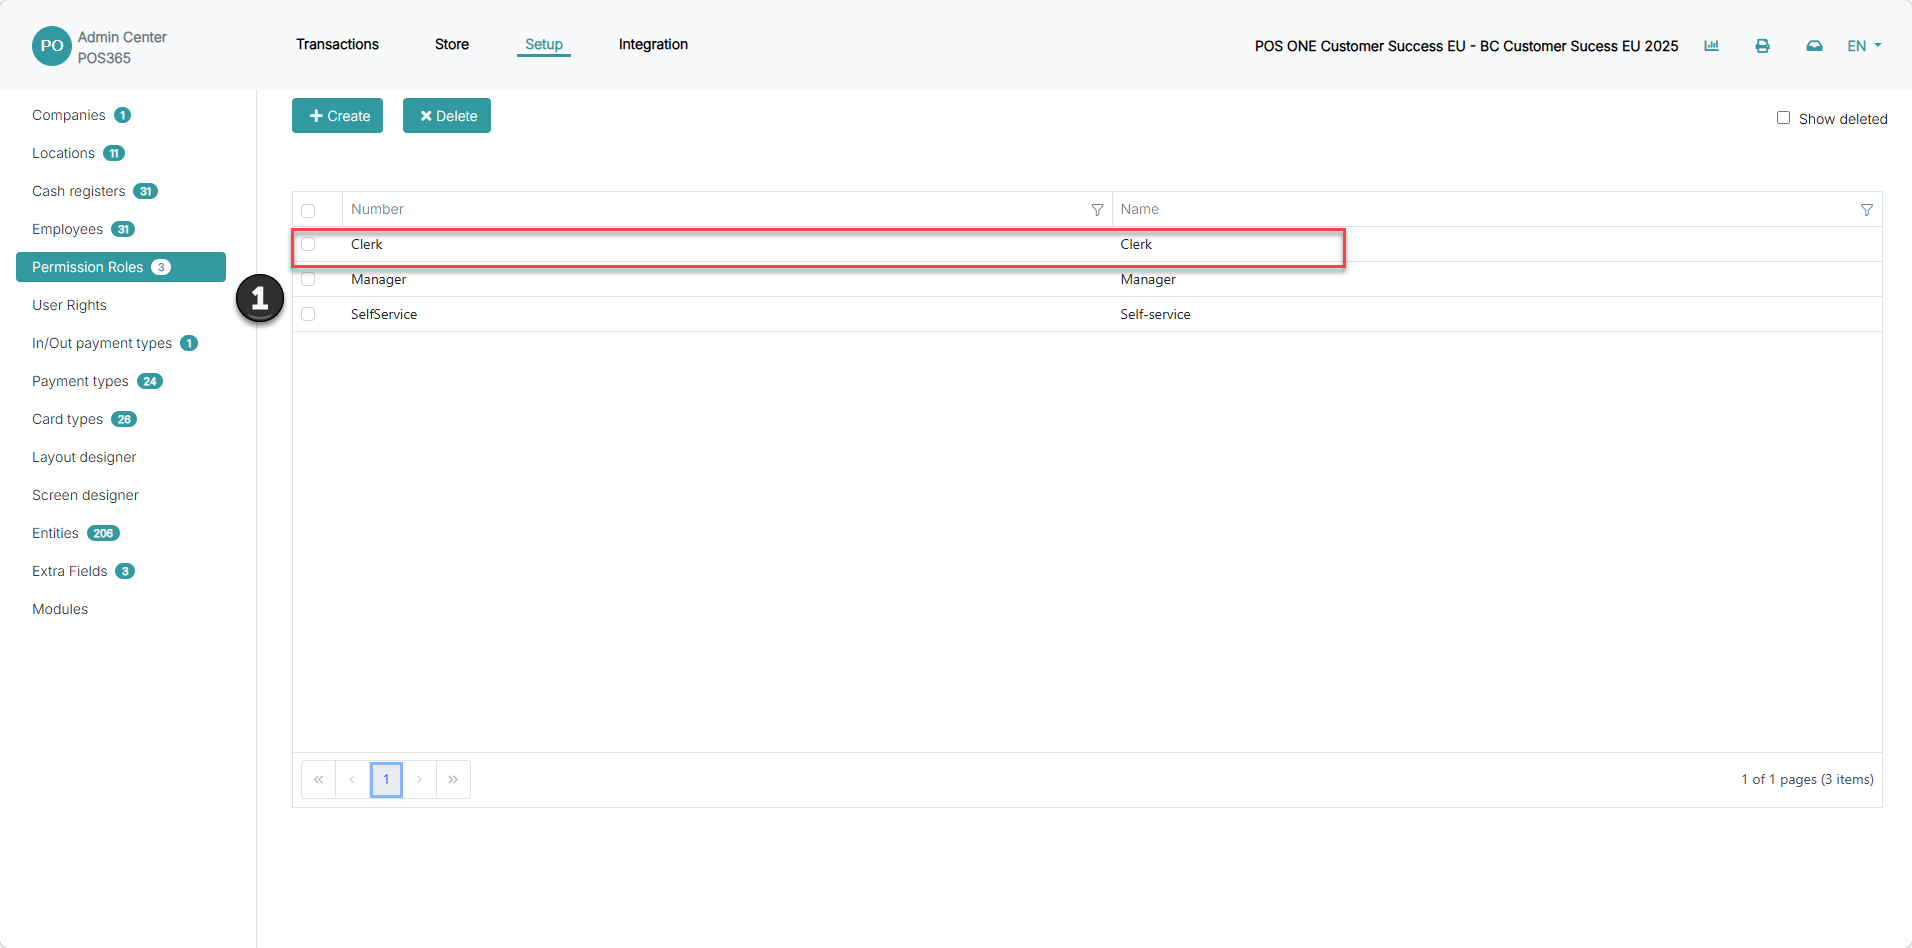Open Layout designer in the sidebar
The height and width of the screenshot is (948, 1912).
(84, 457)
